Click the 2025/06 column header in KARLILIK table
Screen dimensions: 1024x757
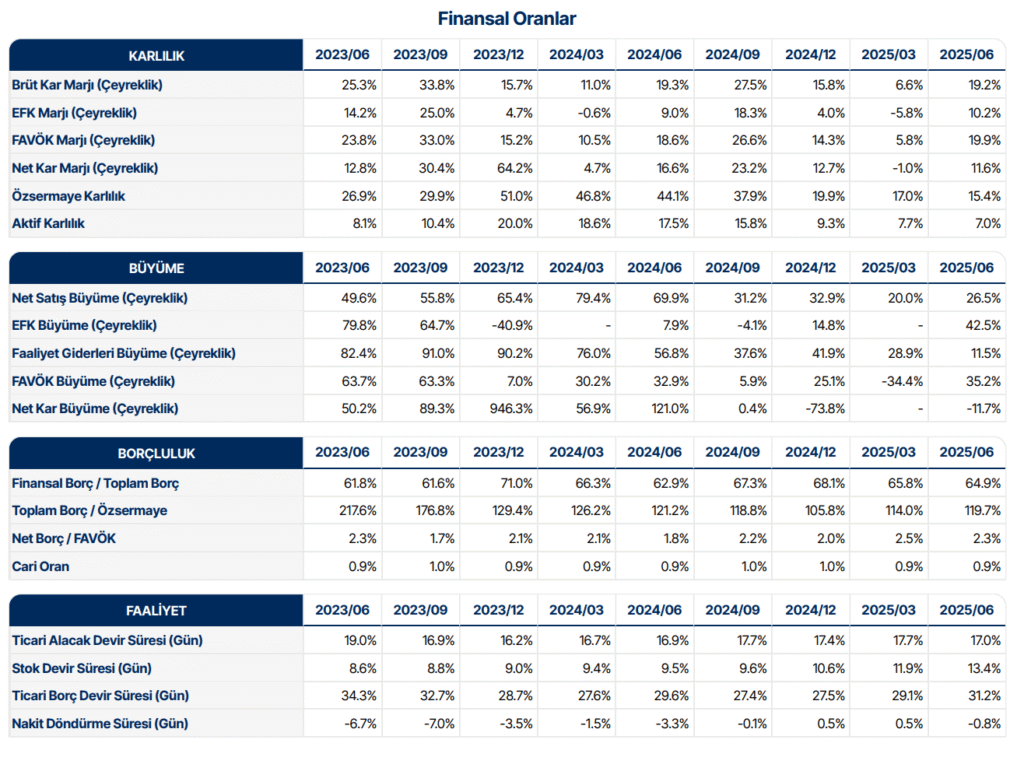966,55
